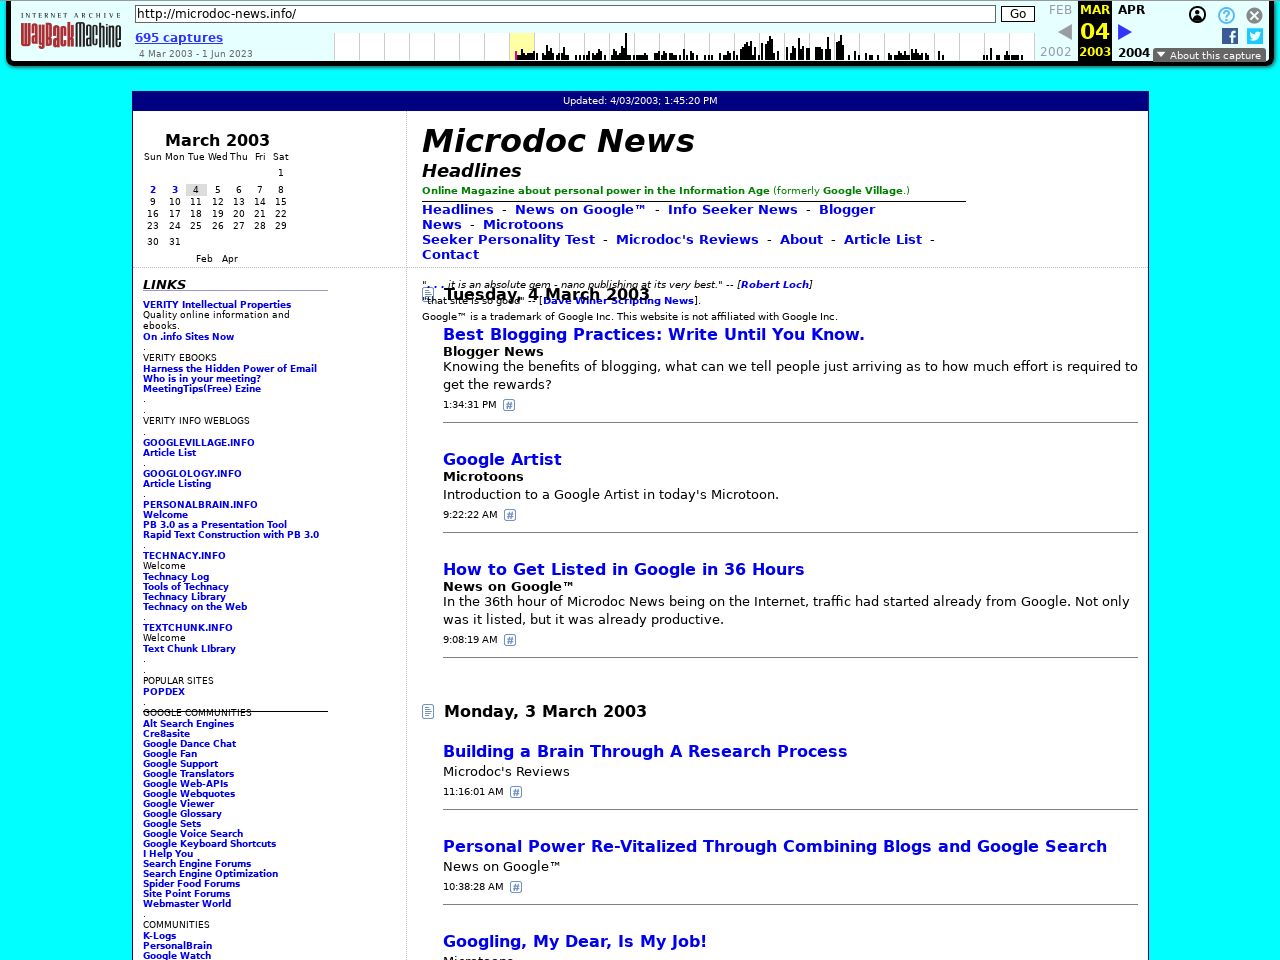Screen dimensions: 1280x960
Task: Open Google Artist article headline
Action: tap(502, 460)
